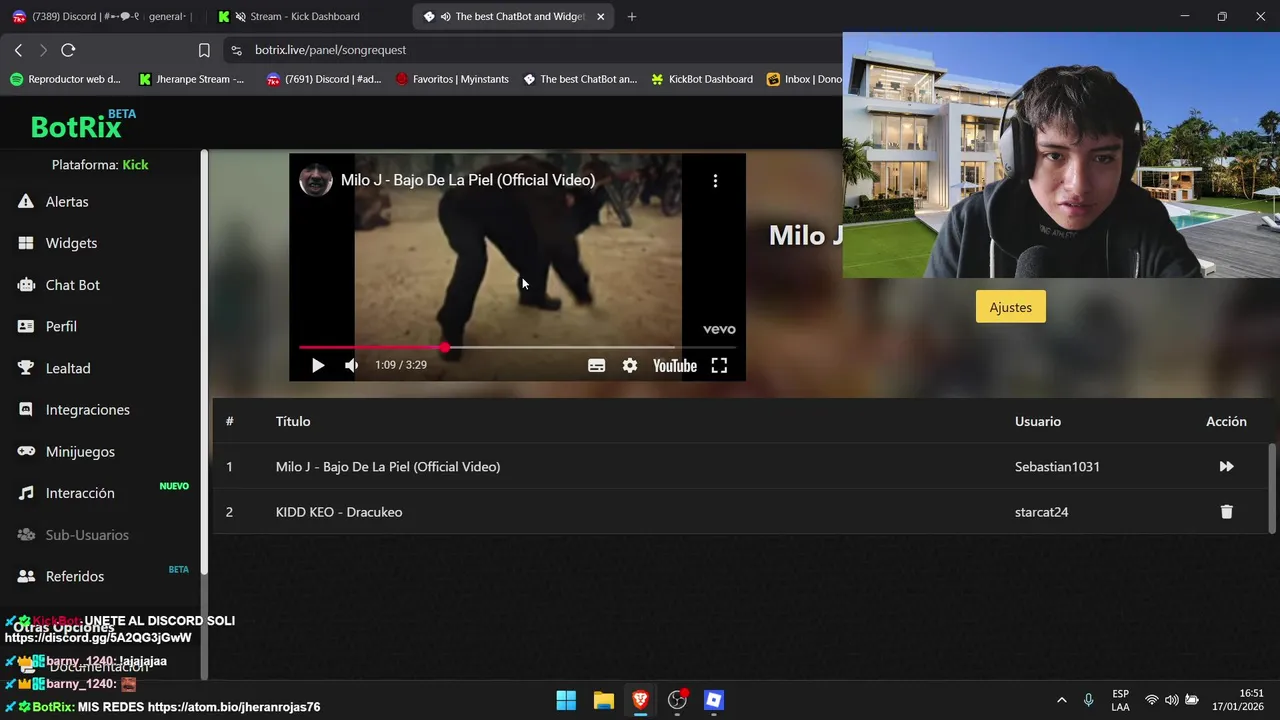Open Alertas in the sidebar
This screenshot has width=1280, height=720.
(67, 201)
